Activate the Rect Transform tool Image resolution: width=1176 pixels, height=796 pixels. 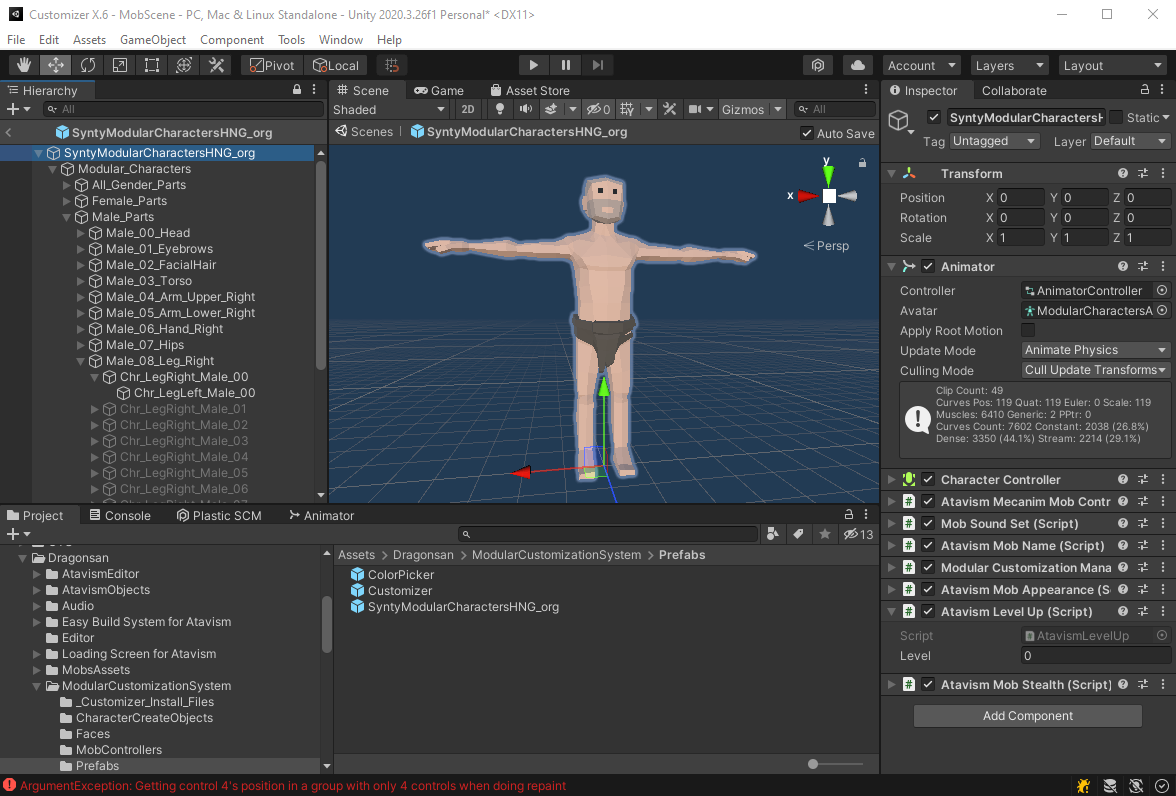[152, 64]
